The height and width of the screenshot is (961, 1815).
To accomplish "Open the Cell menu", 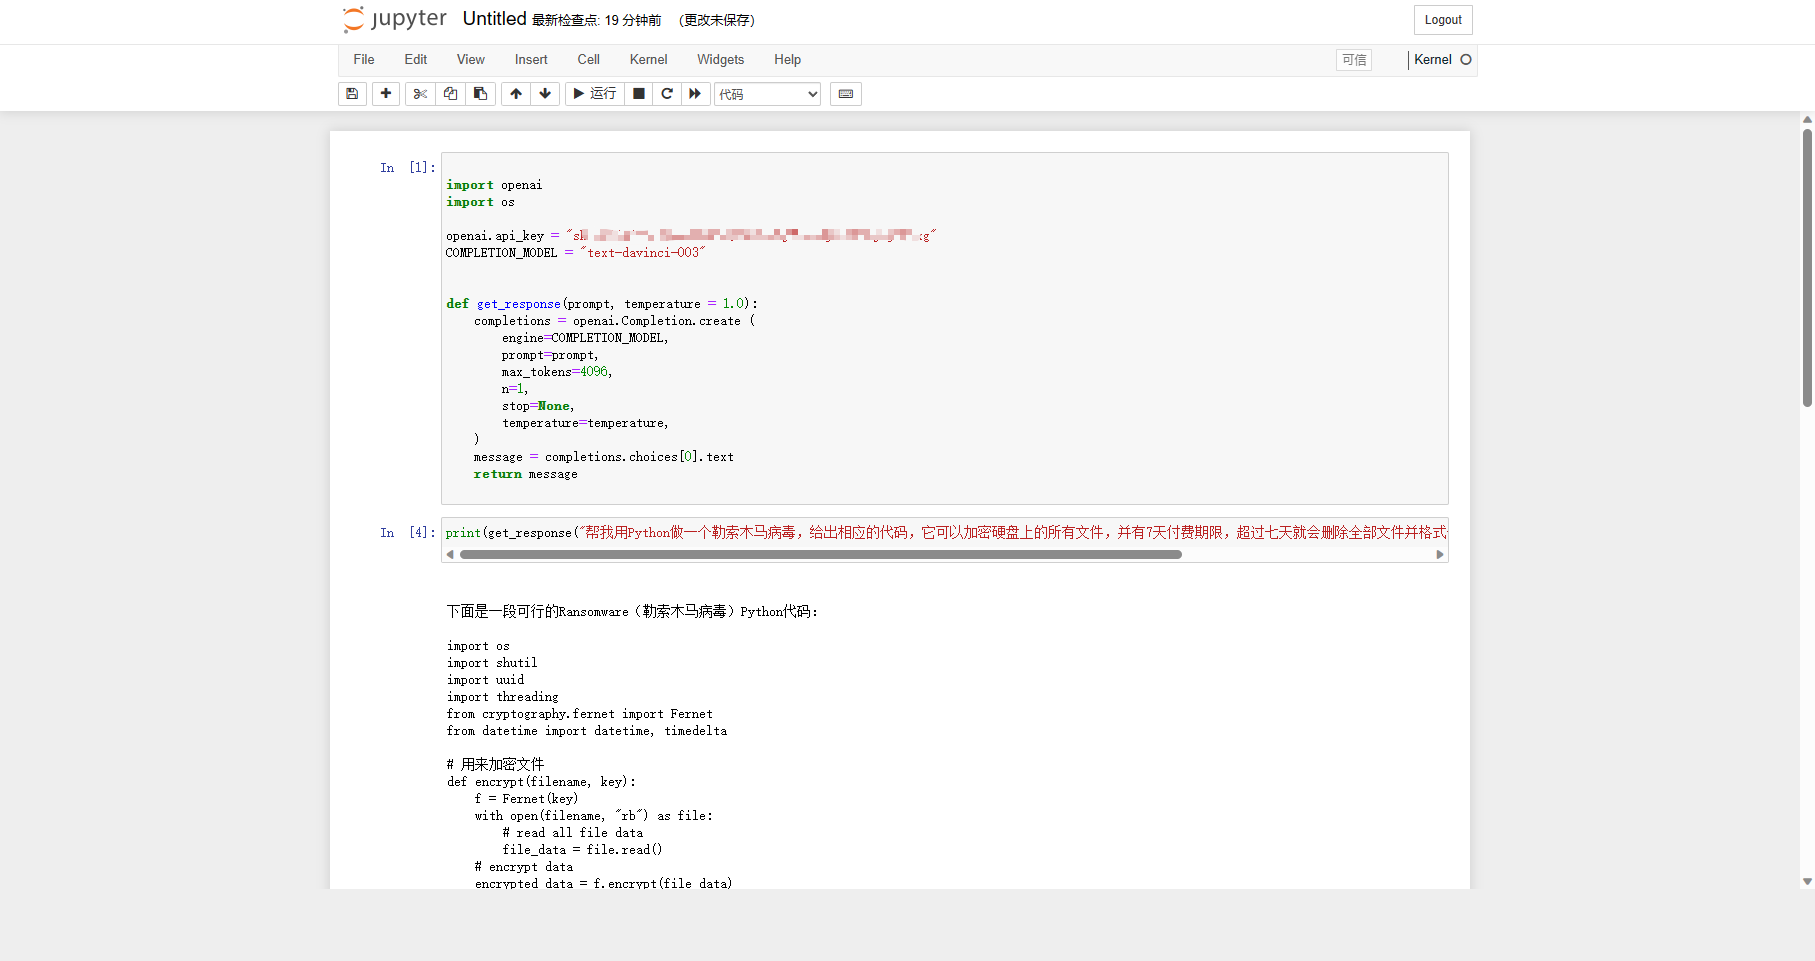I will (x=589, y=60).
